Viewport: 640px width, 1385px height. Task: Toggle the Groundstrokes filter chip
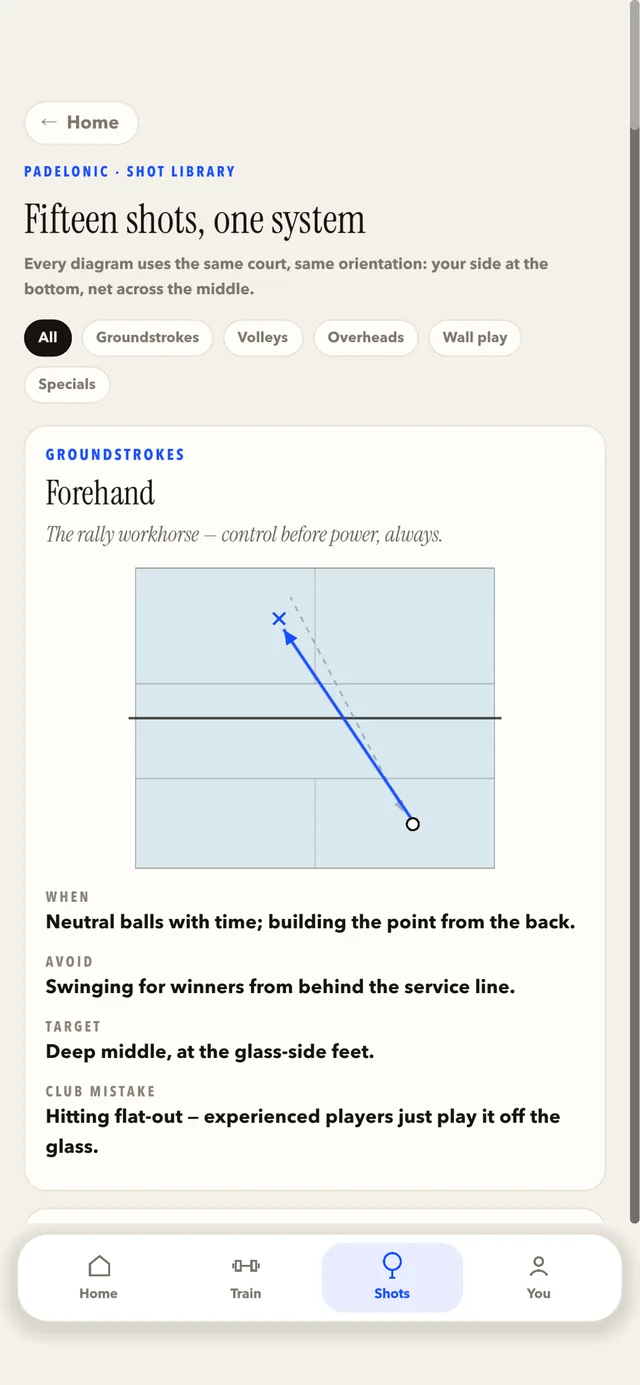pyautogui.click(x=147, y=337)
